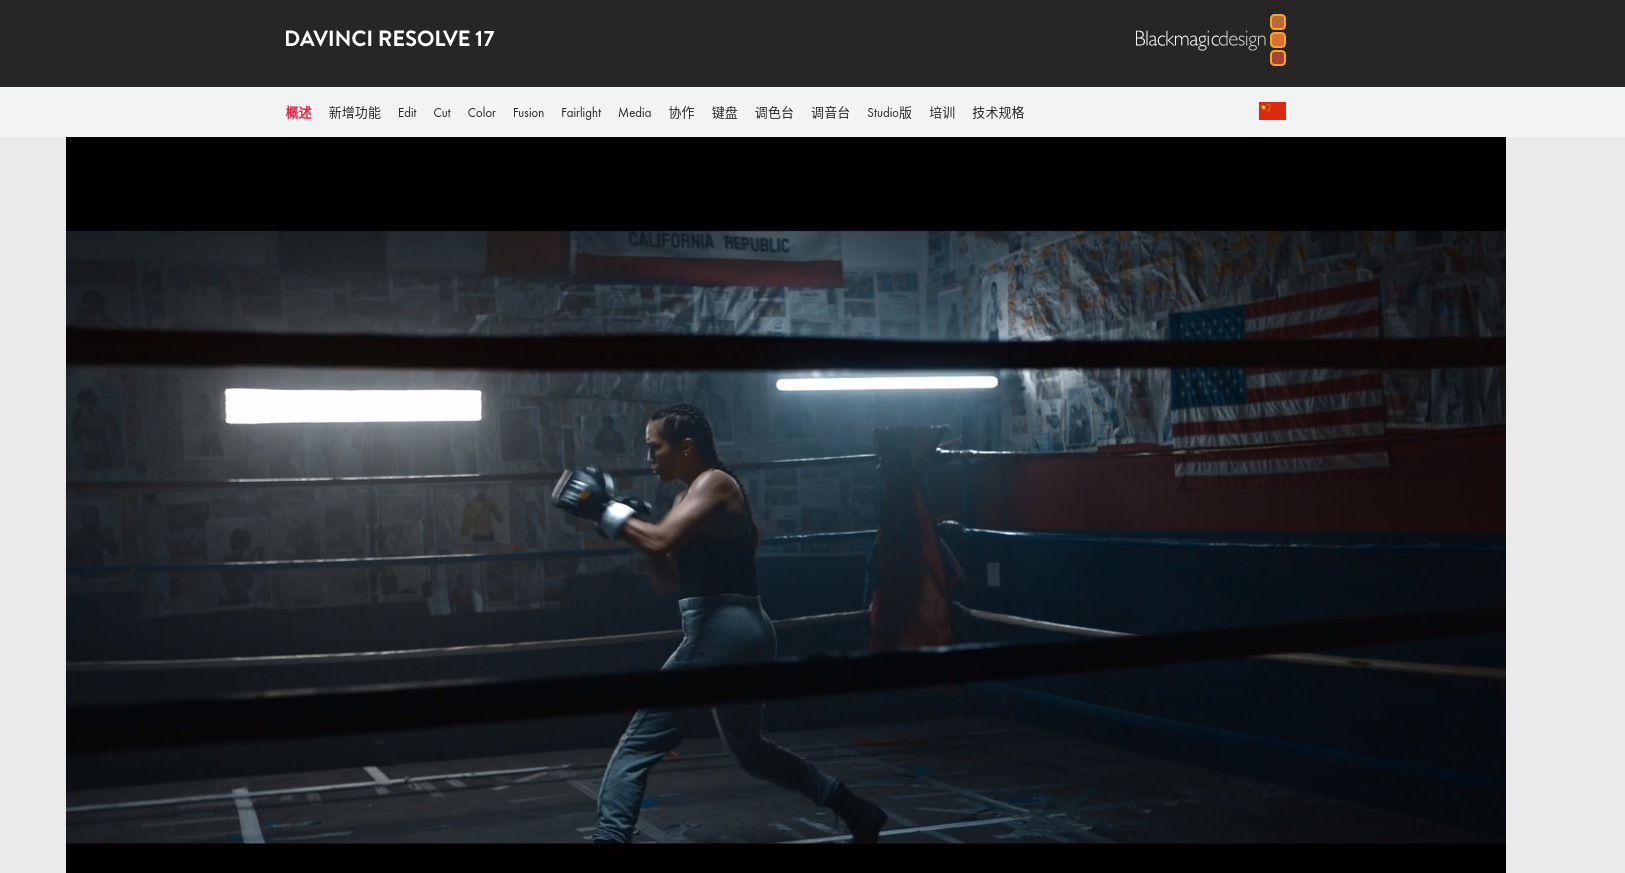Go to the Fairlight section
Screen dimensions: 1625x873
581,113
